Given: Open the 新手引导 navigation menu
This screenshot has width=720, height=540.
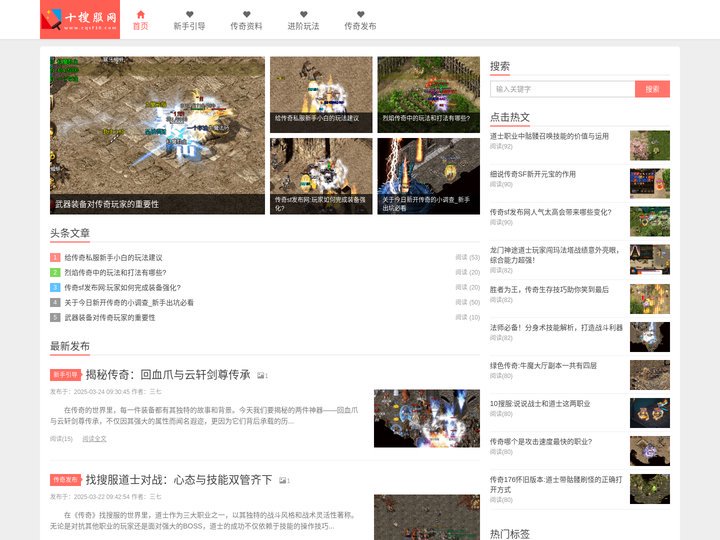Looking at the screenshot, I should click(189, 26).
